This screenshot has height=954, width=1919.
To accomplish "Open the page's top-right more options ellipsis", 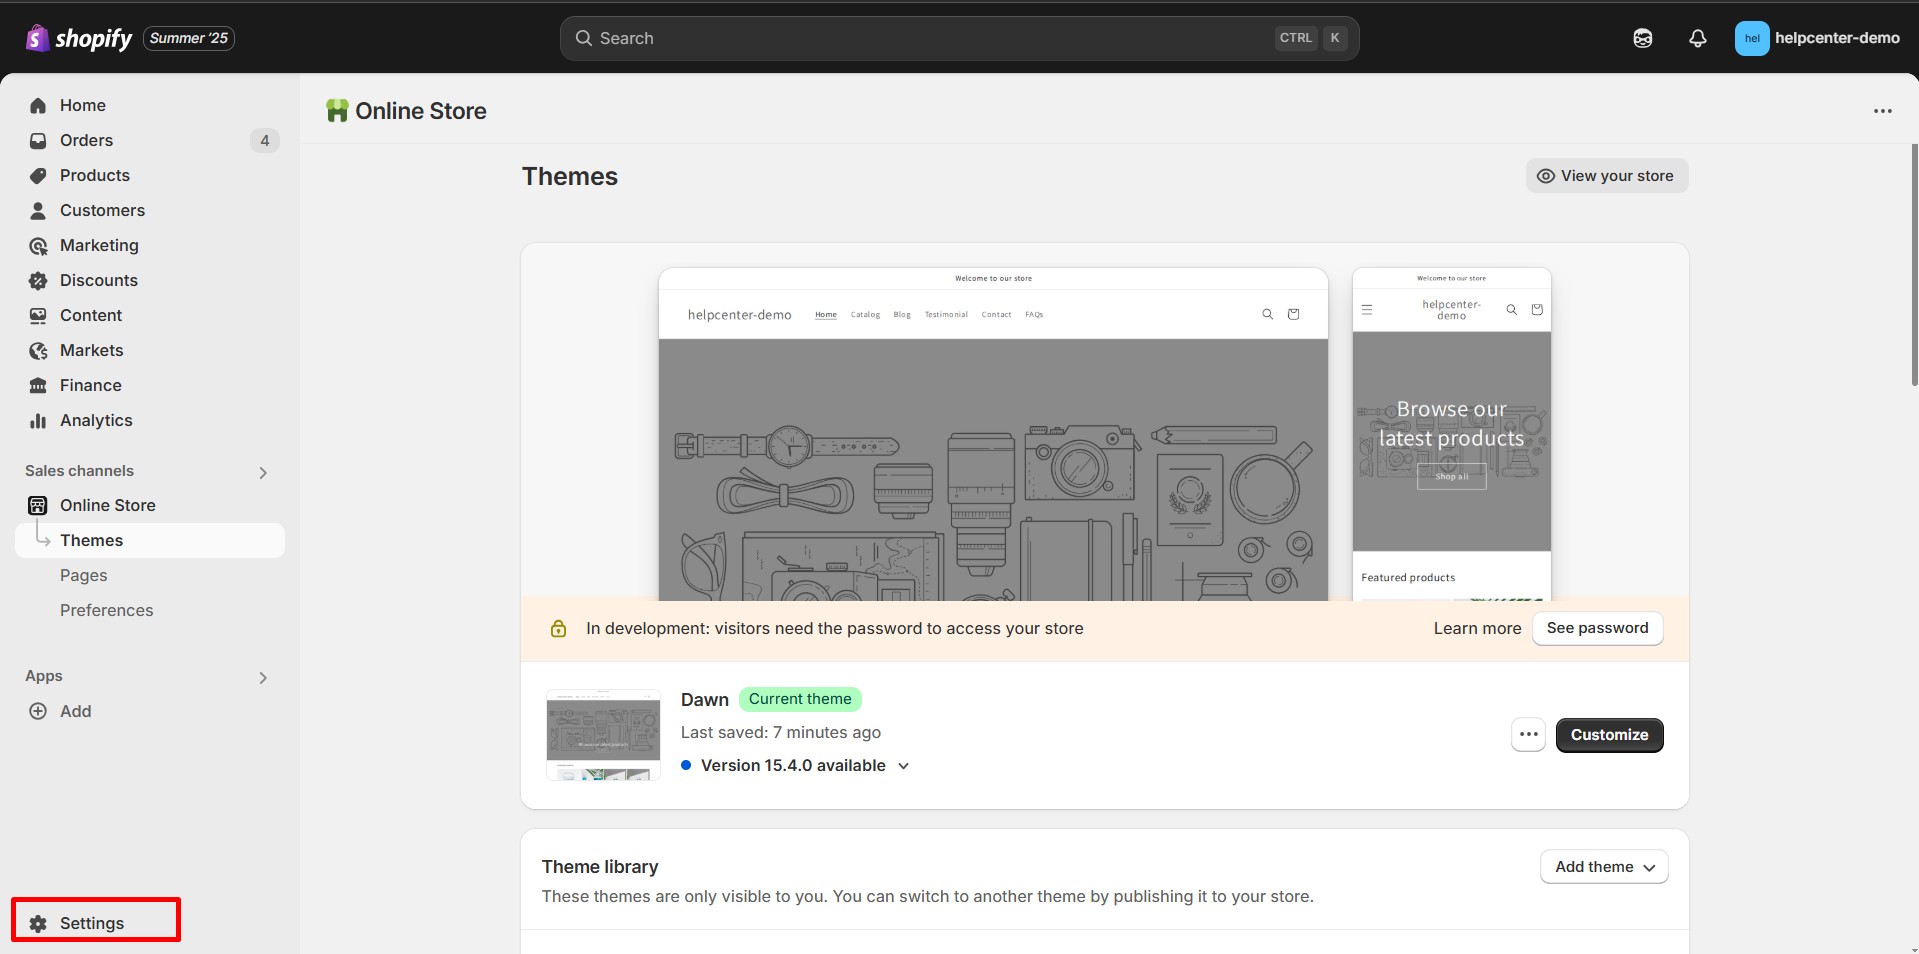I will (1882, 111).
